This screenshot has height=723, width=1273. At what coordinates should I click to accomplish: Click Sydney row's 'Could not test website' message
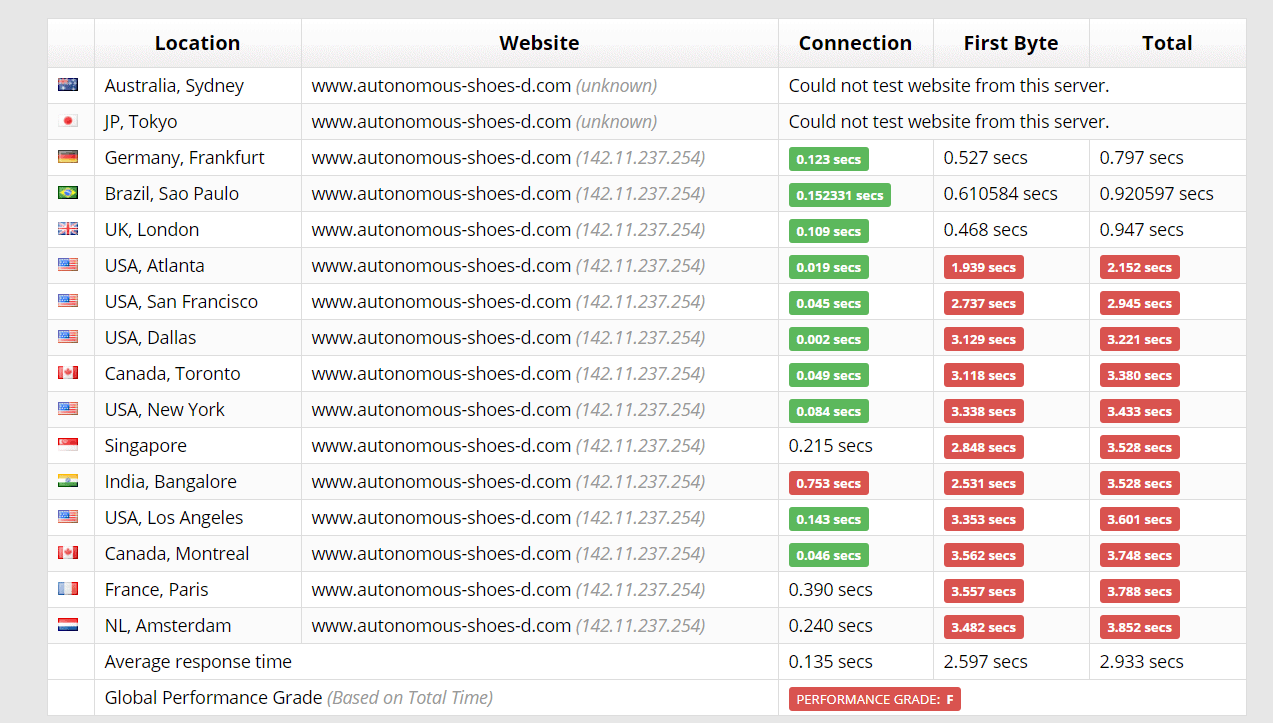click(949, 85)
